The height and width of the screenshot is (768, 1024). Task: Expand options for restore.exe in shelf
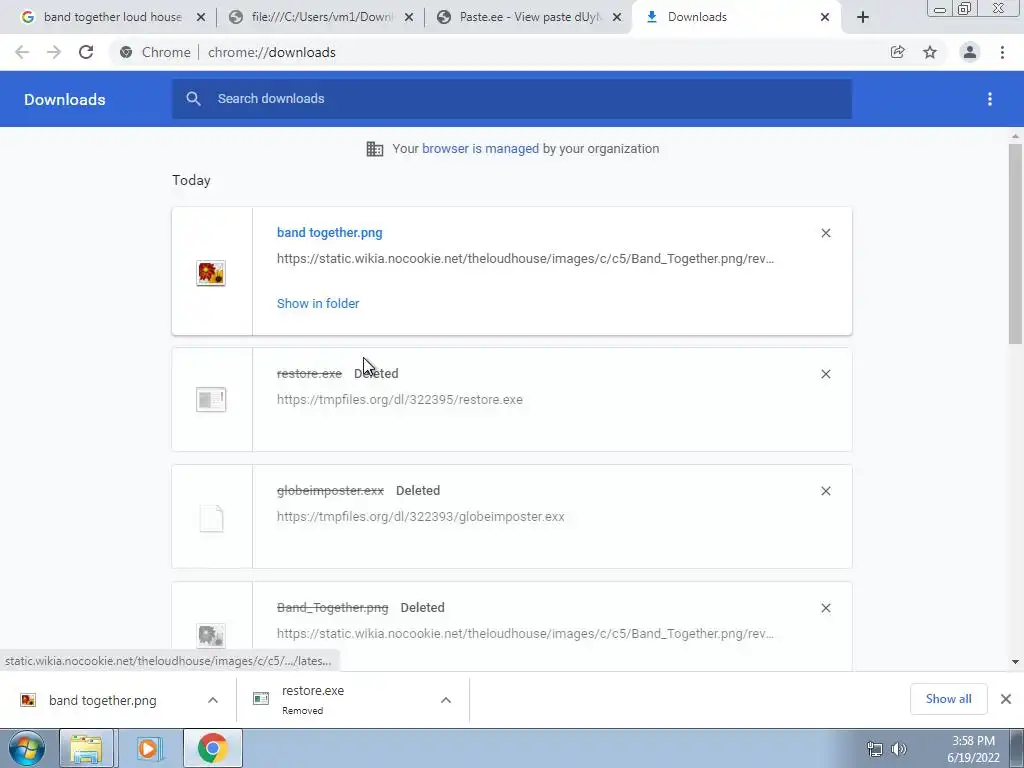pos(446,700)
